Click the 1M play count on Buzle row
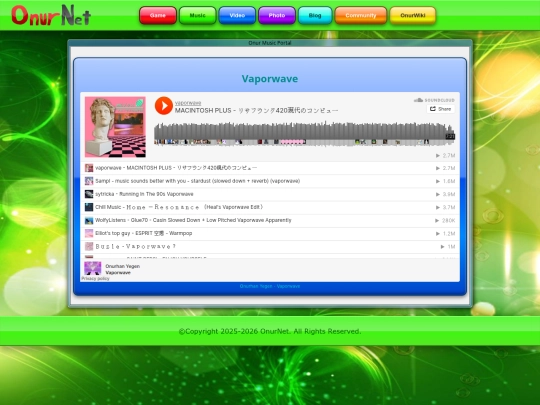 point(448,247)
